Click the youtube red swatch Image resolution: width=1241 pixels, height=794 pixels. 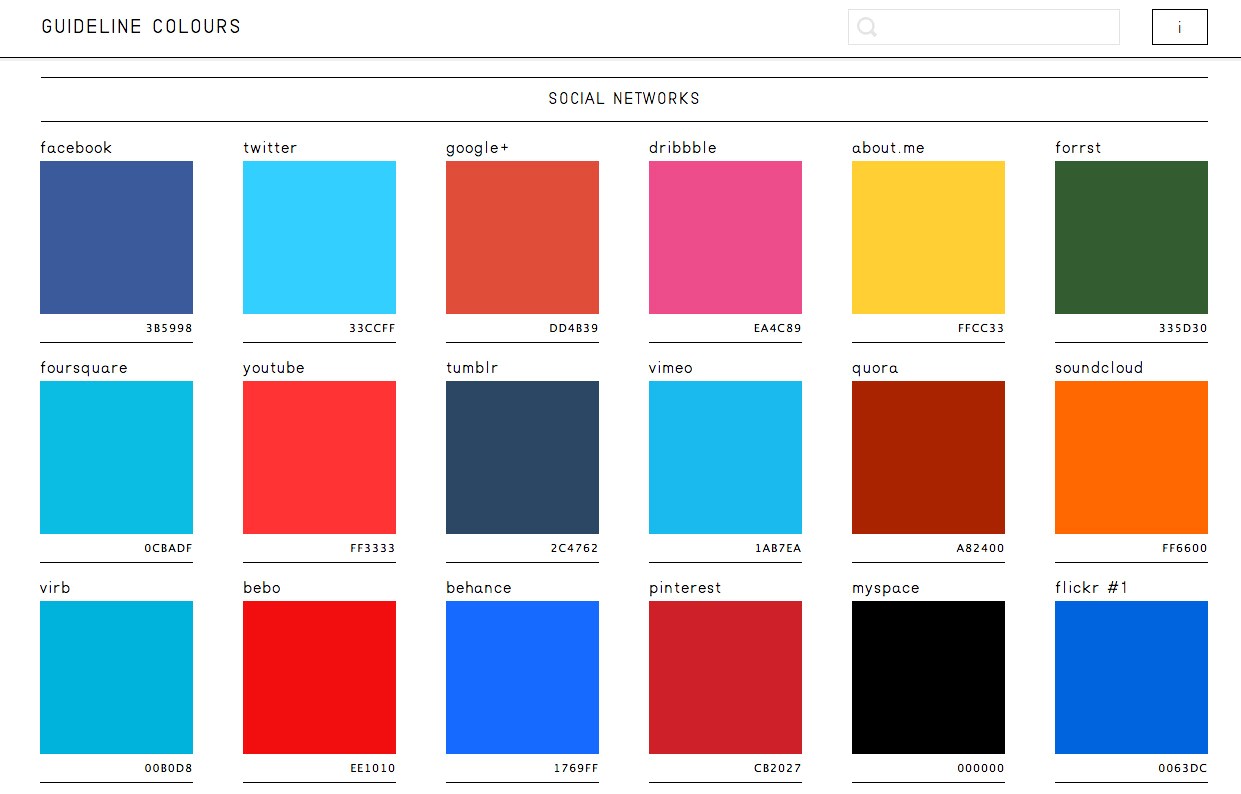click(x=319, y=457)
